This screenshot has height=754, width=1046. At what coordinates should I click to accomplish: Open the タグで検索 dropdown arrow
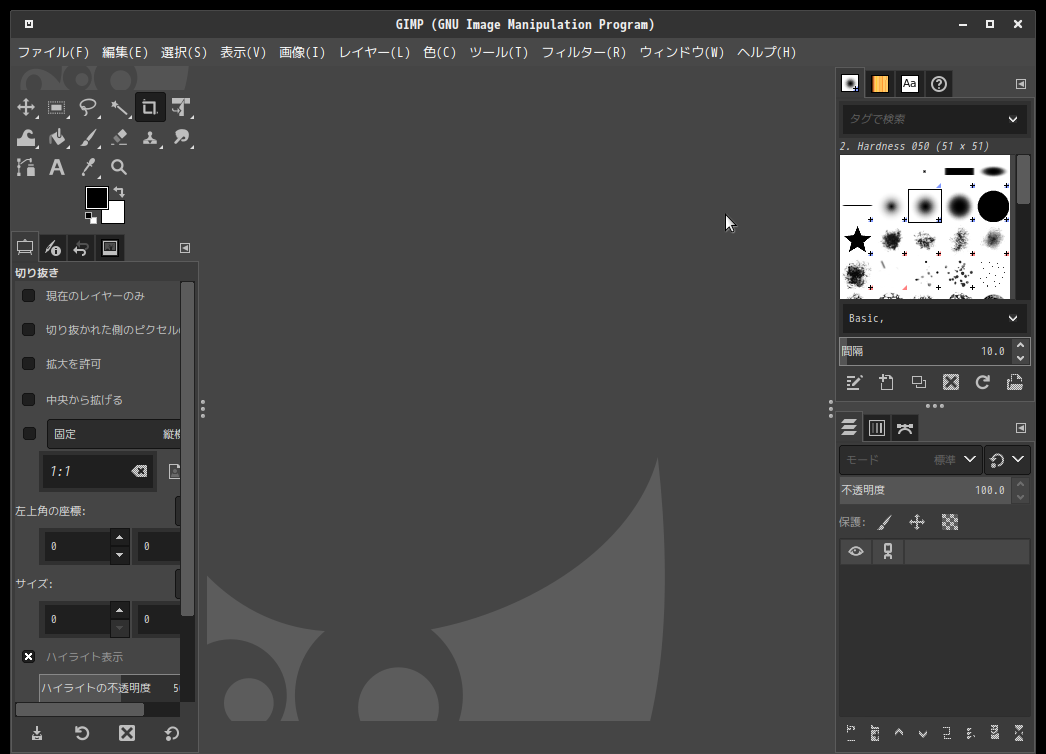point(1013,119)
